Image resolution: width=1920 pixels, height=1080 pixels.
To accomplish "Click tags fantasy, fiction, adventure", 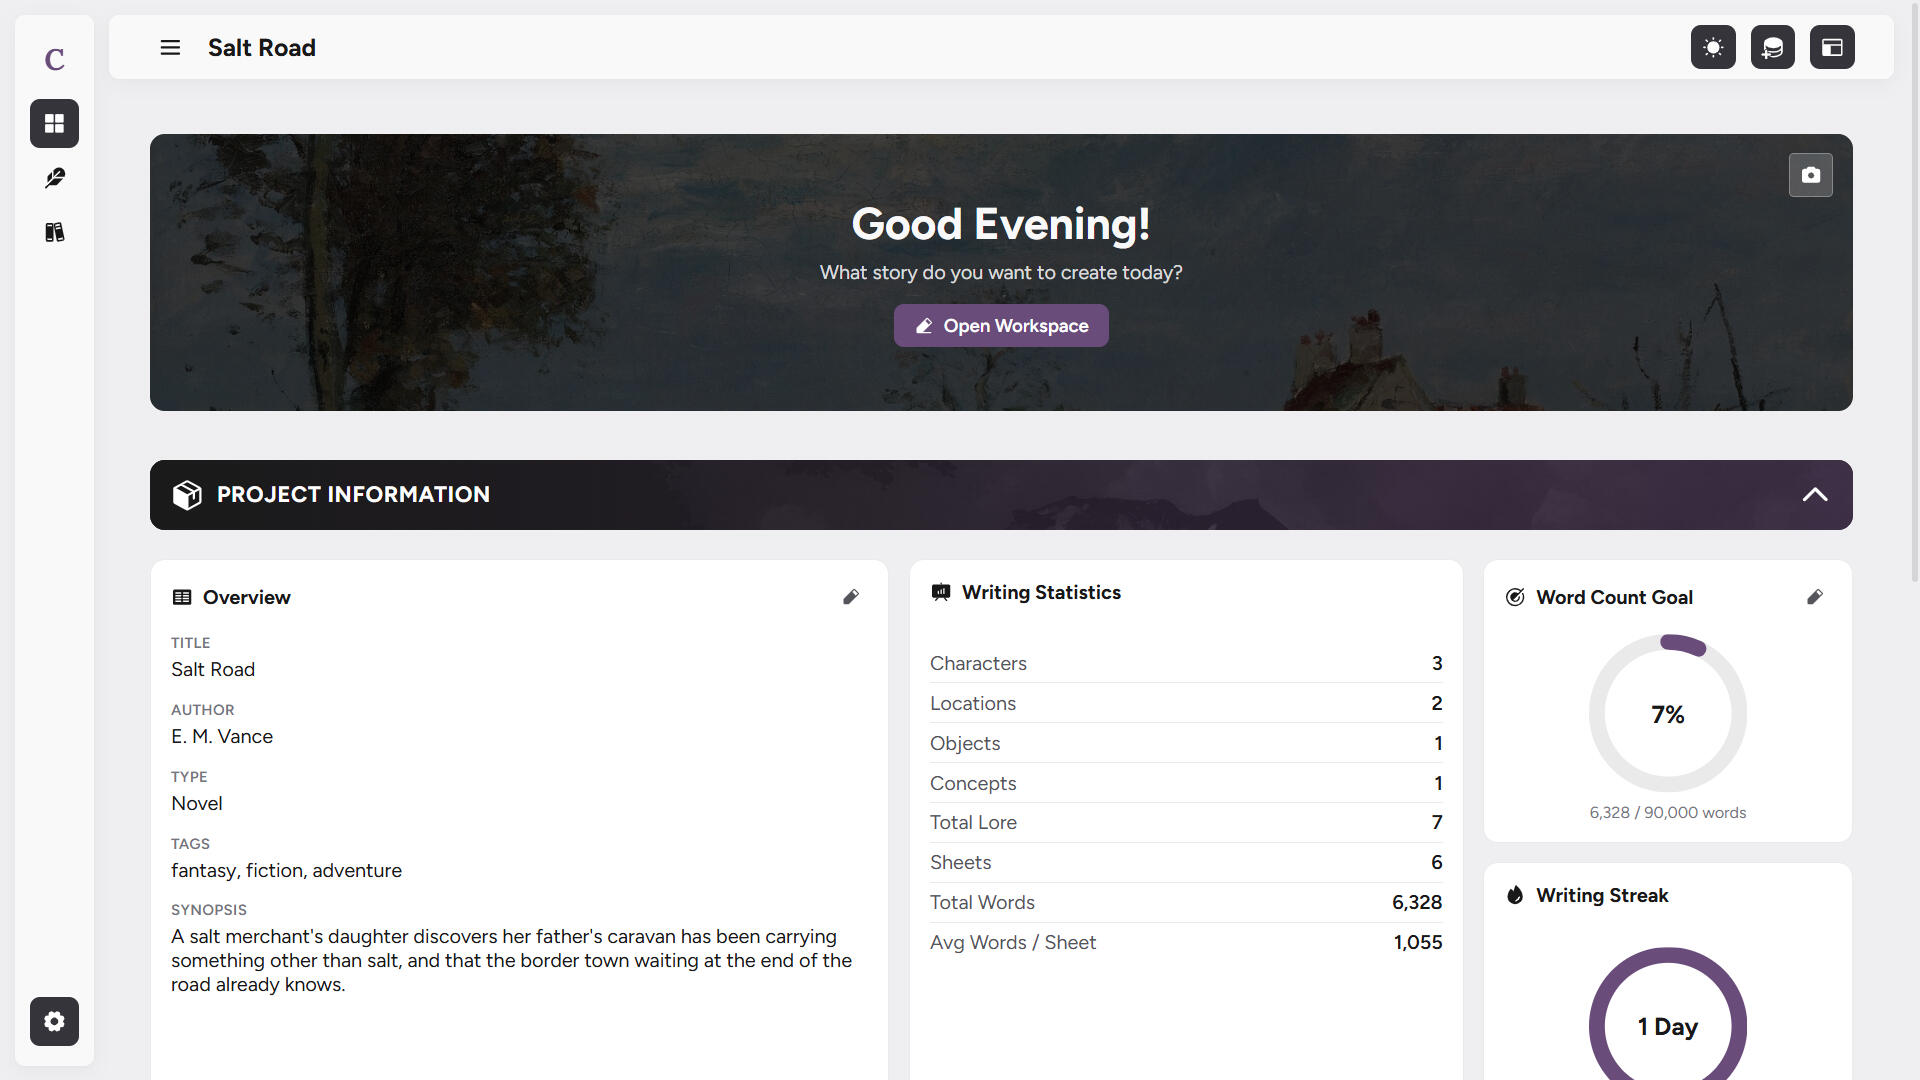I will pyautogui.click(x=286, y=871).
